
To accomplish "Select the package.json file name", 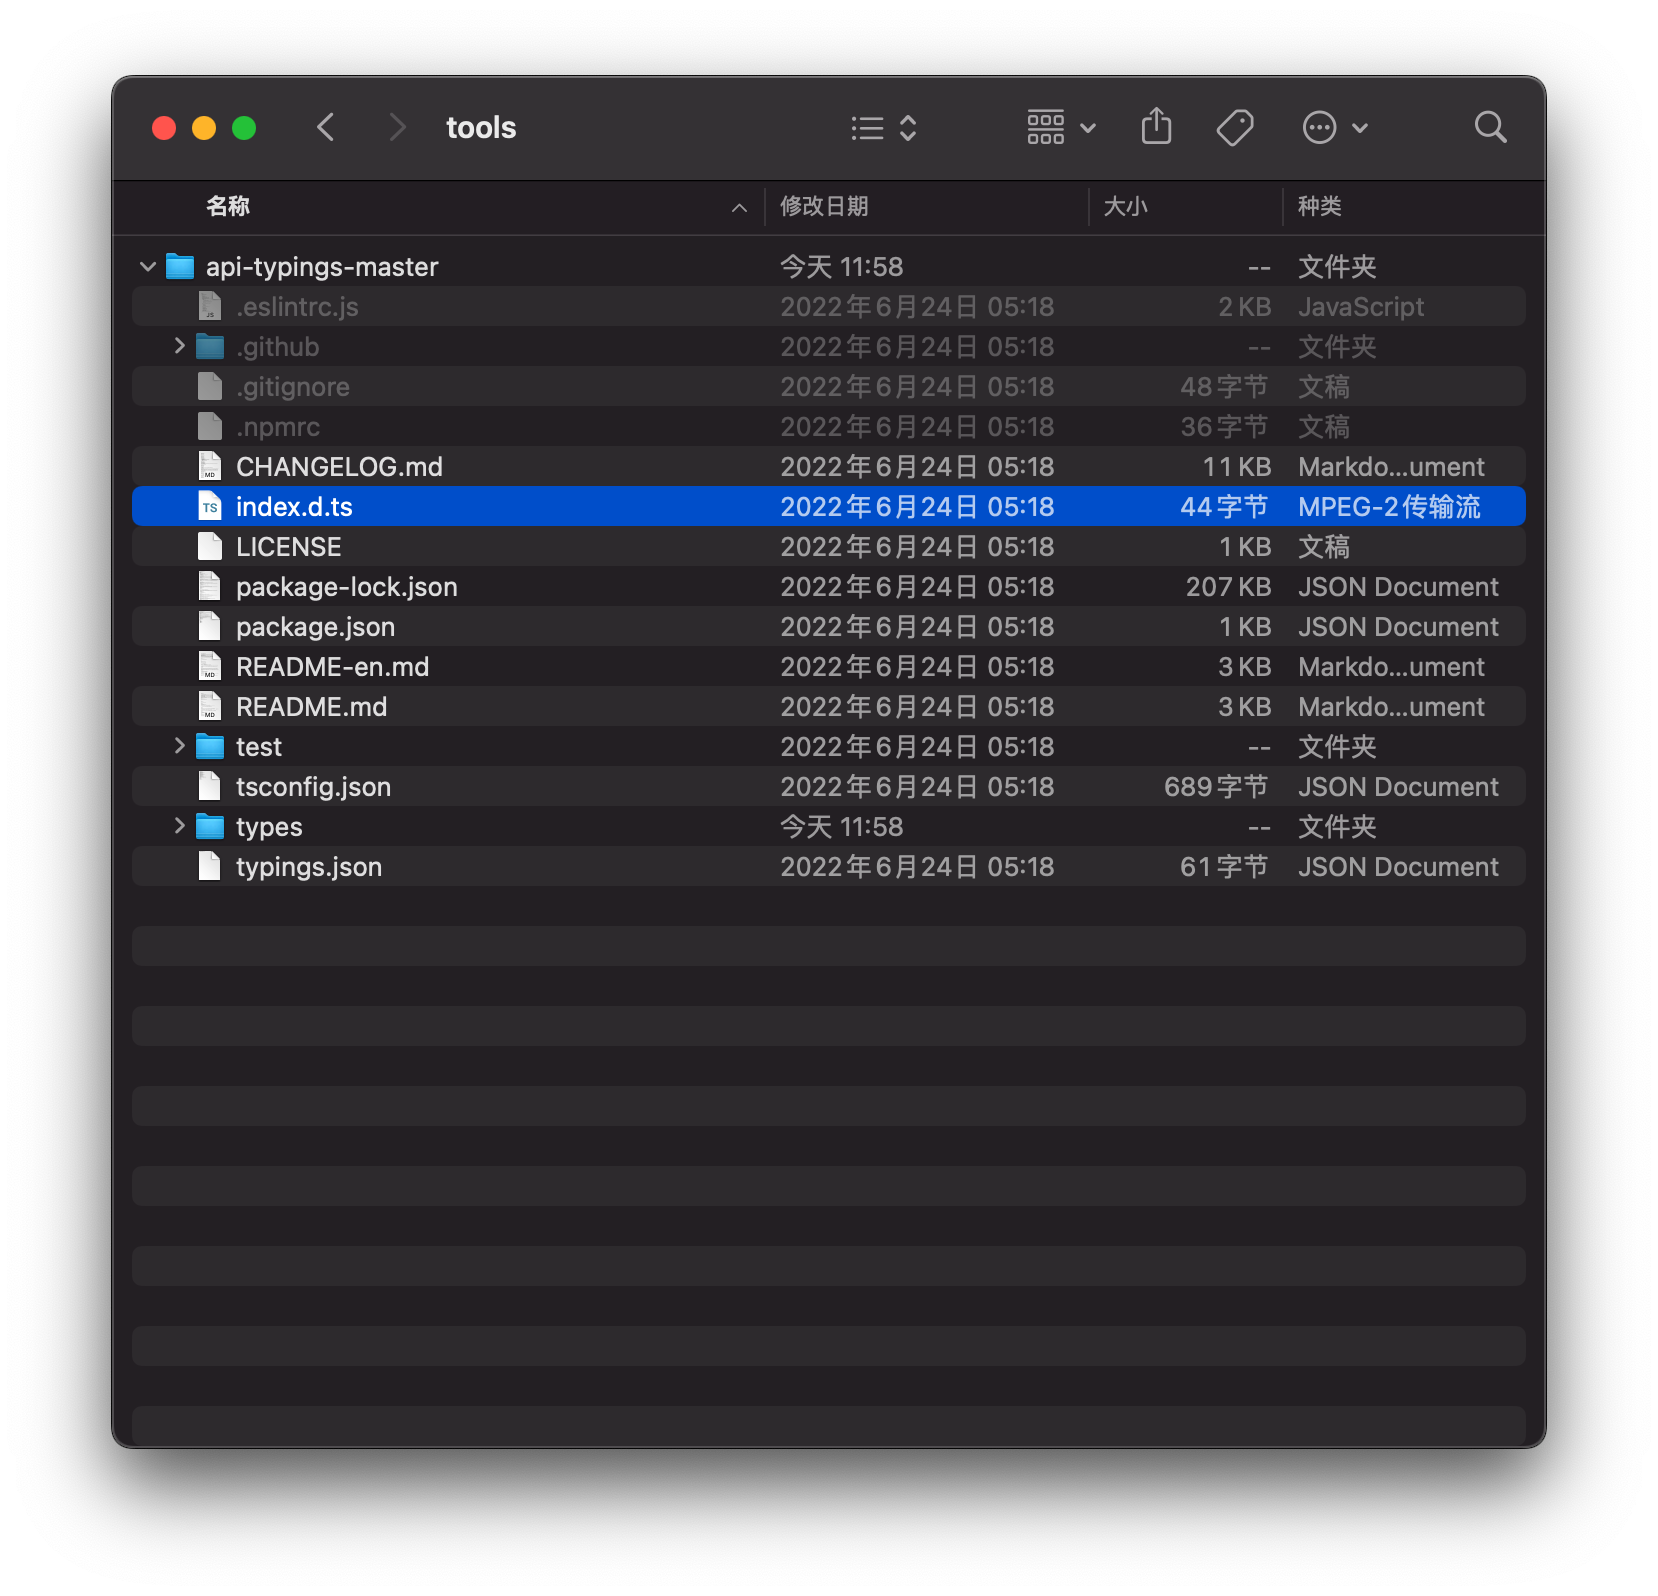I will (315, 627).
